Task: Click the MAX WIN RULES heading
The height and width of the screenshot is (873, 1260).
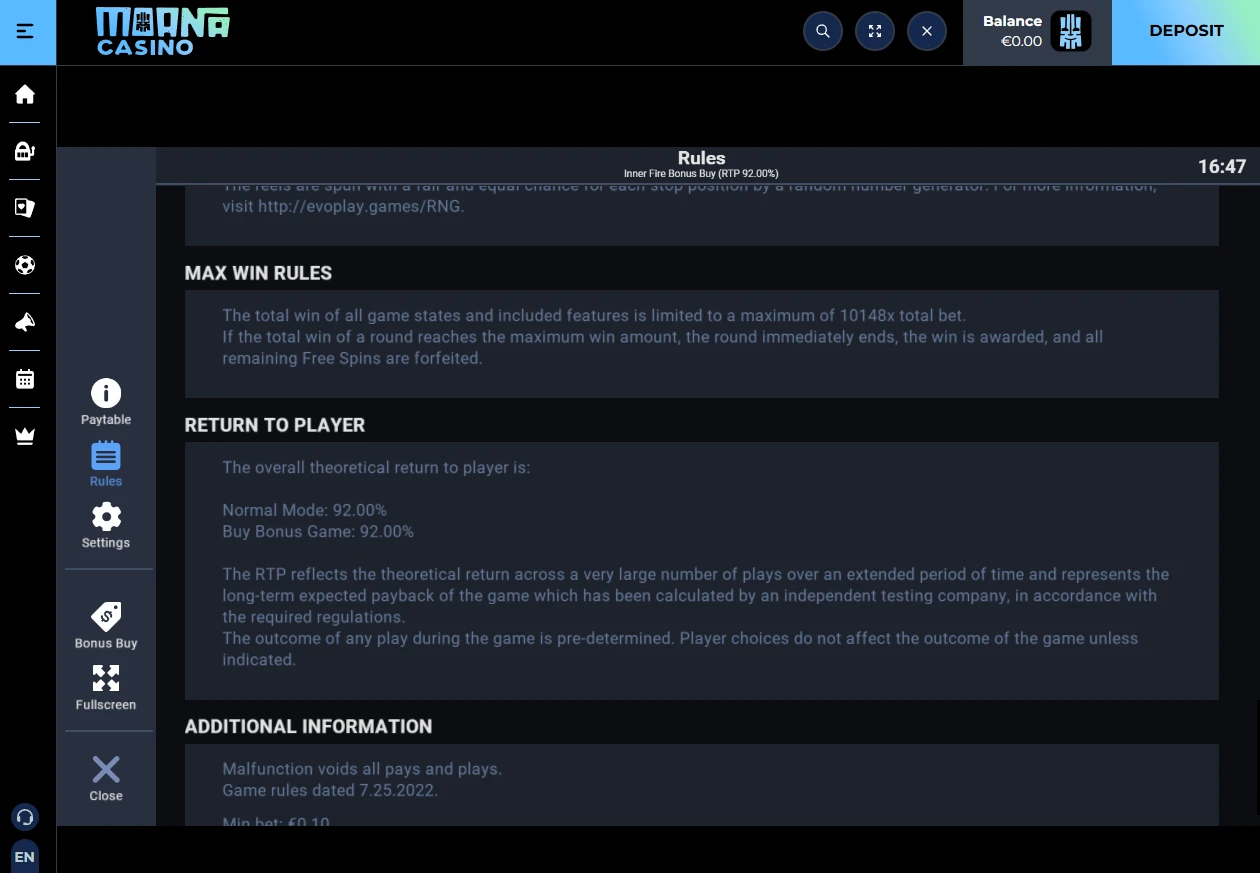Action: pos(258,273)
